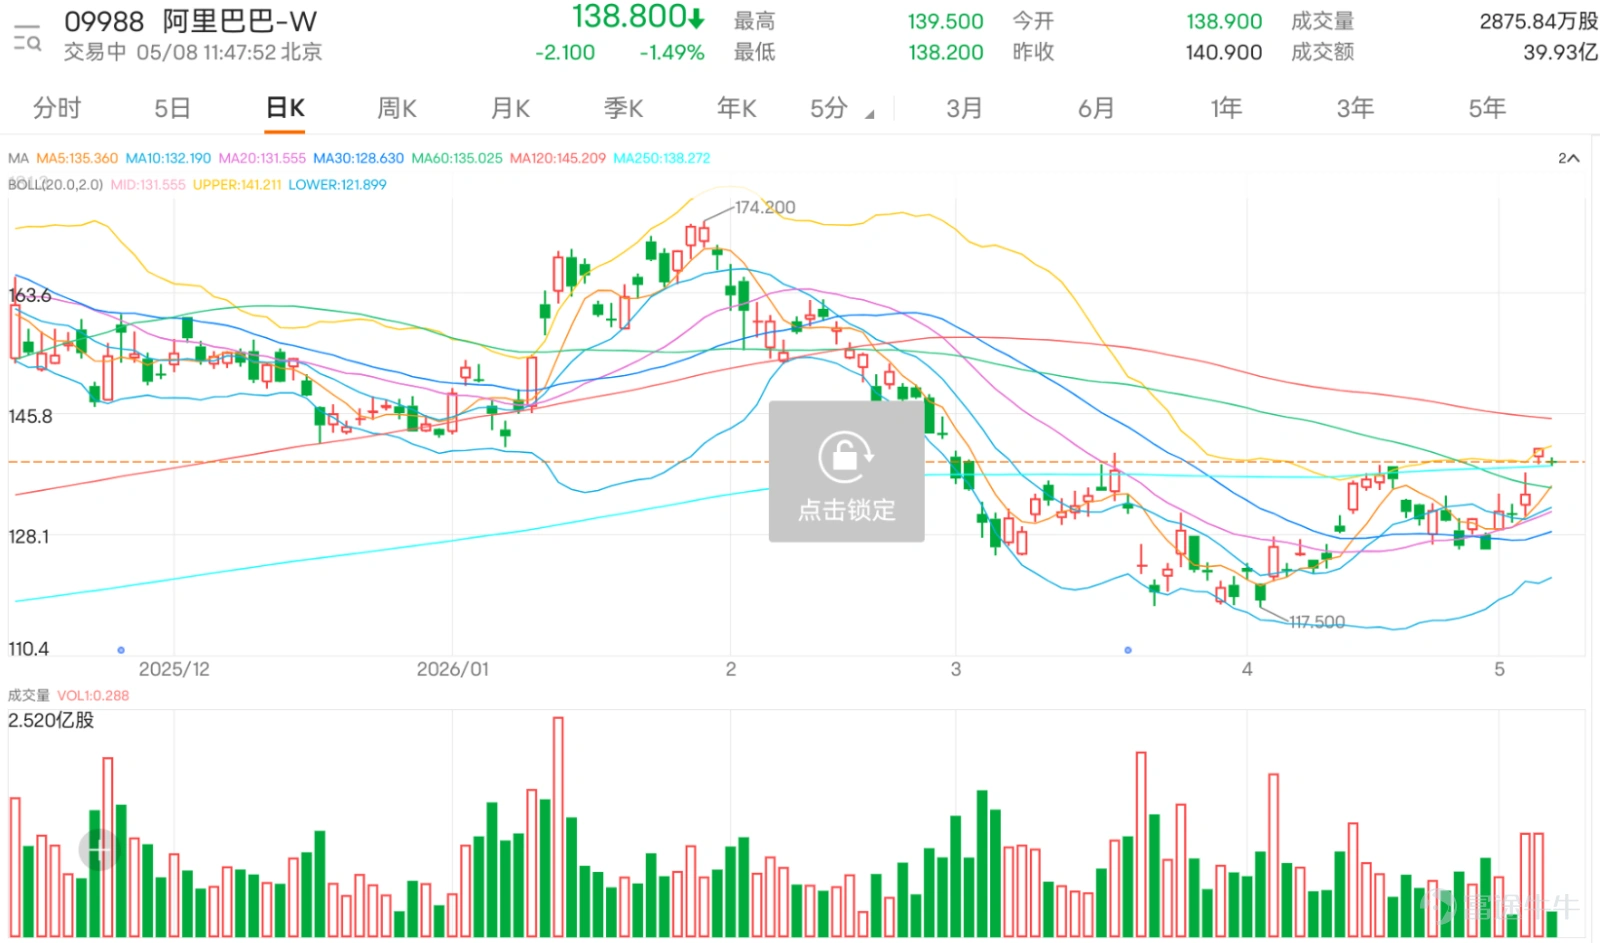Switch to the 分时 tab

click(57, 108)
